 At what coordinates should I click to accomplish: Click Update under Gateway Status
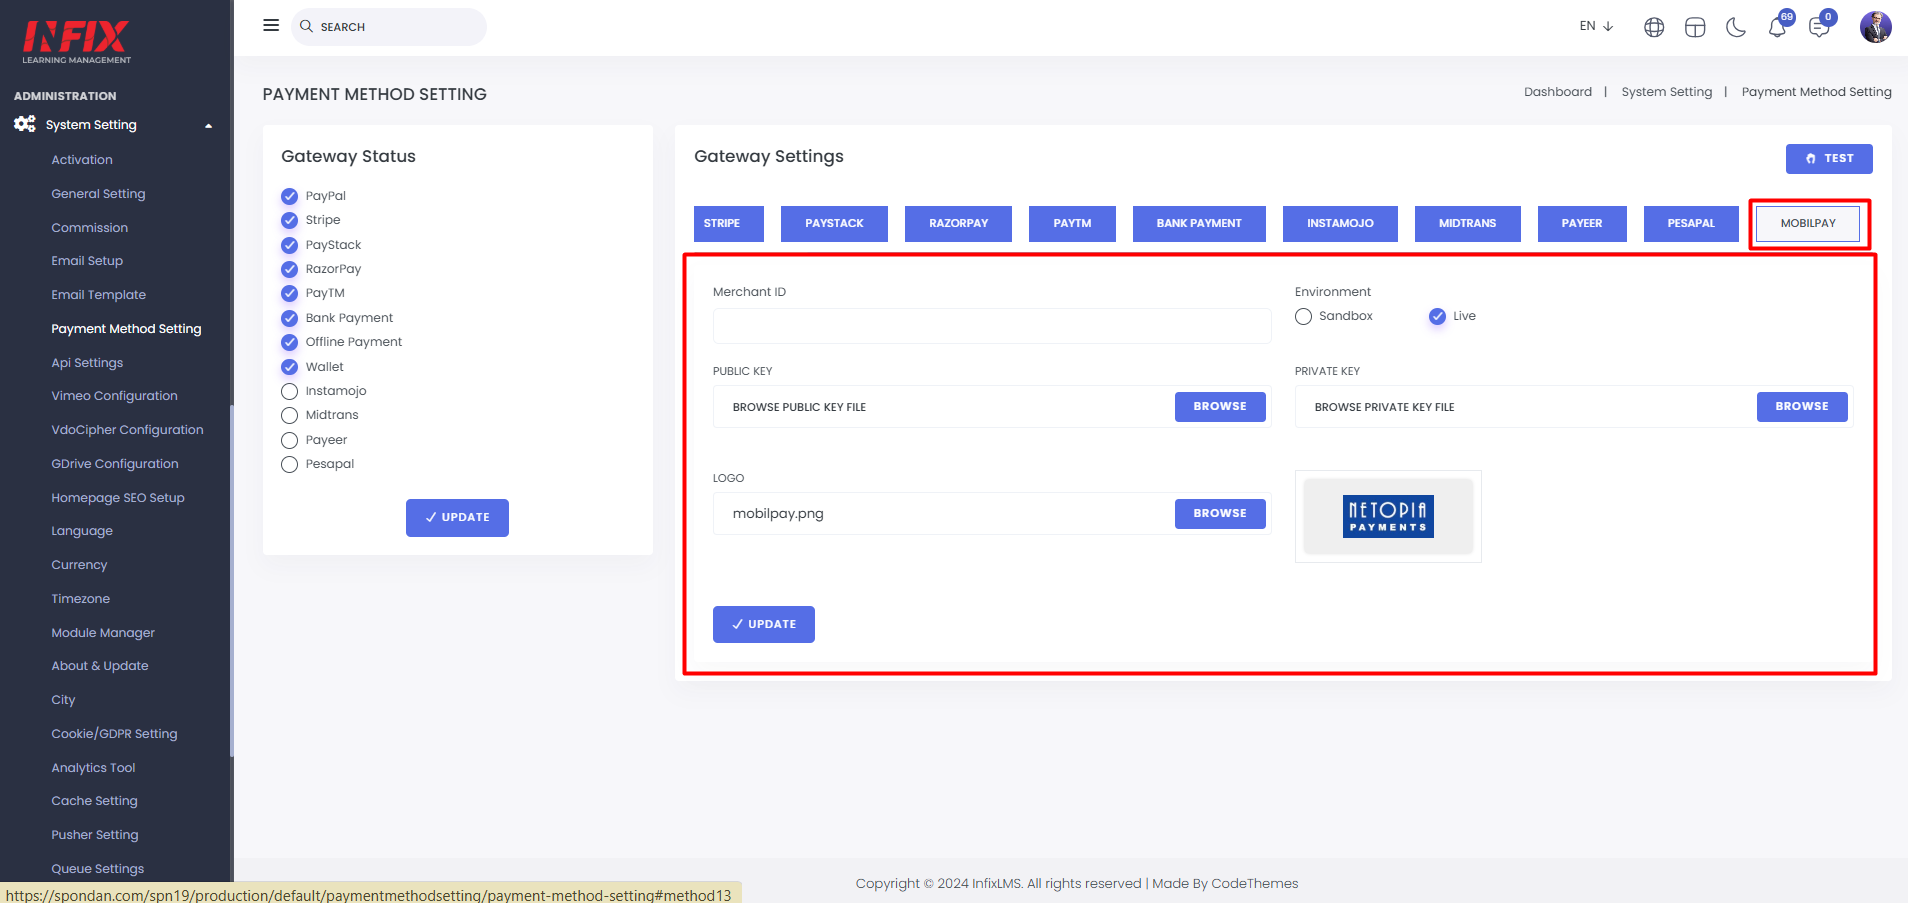[457, 518]
